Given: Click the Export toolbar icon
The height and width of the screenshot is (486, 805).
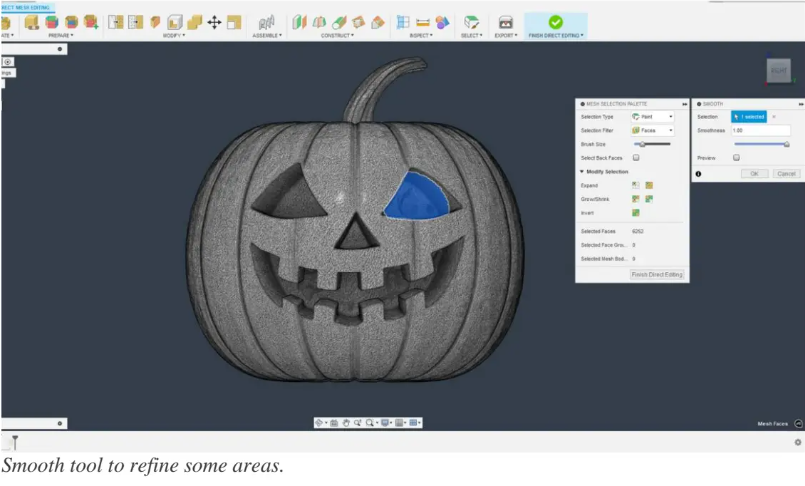Looking at the screenshot, I should coord(505,22).
